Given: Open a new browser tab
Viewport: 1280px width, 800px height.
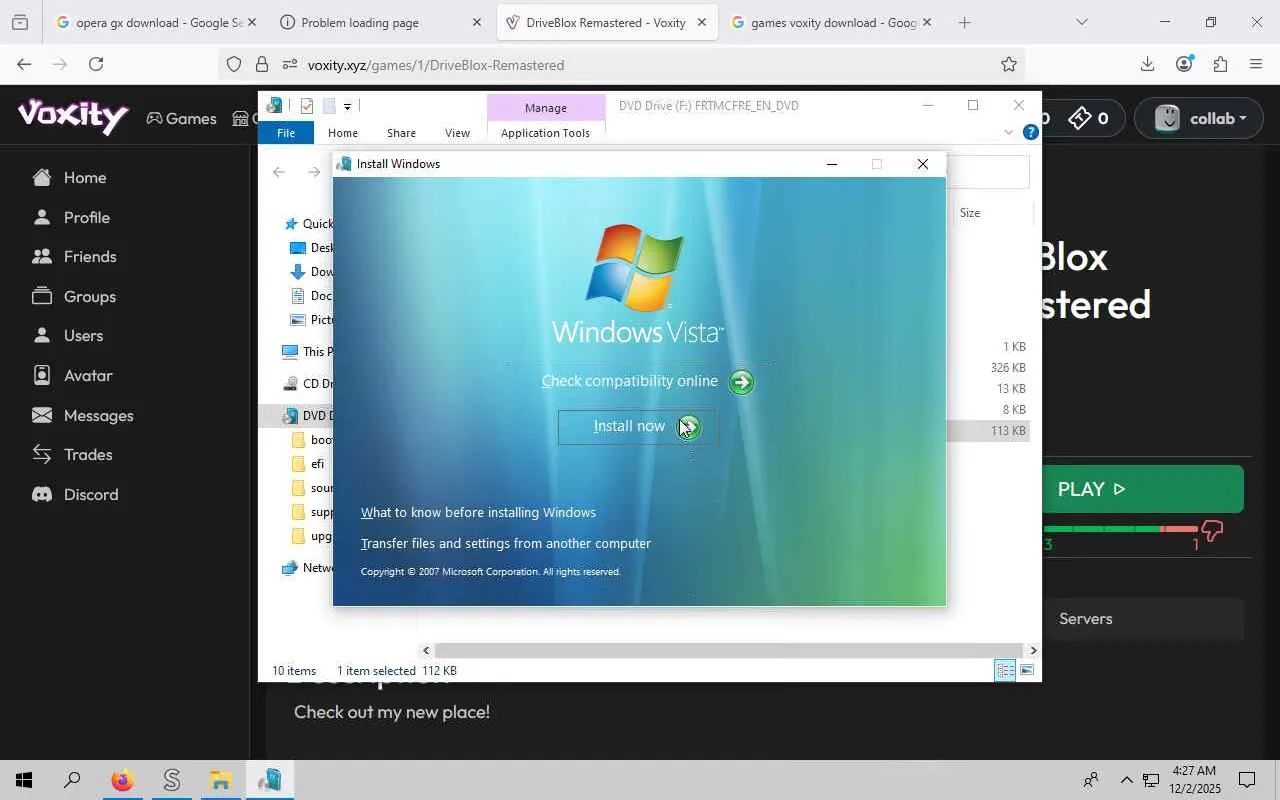Looking at the screenshot, I should (x=964, y=22).
